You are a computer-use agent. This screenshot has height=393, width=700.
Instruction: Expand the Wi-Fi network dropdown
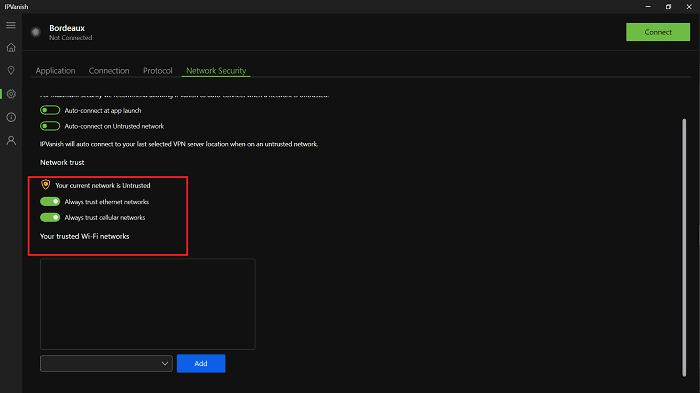coord(106,364)
